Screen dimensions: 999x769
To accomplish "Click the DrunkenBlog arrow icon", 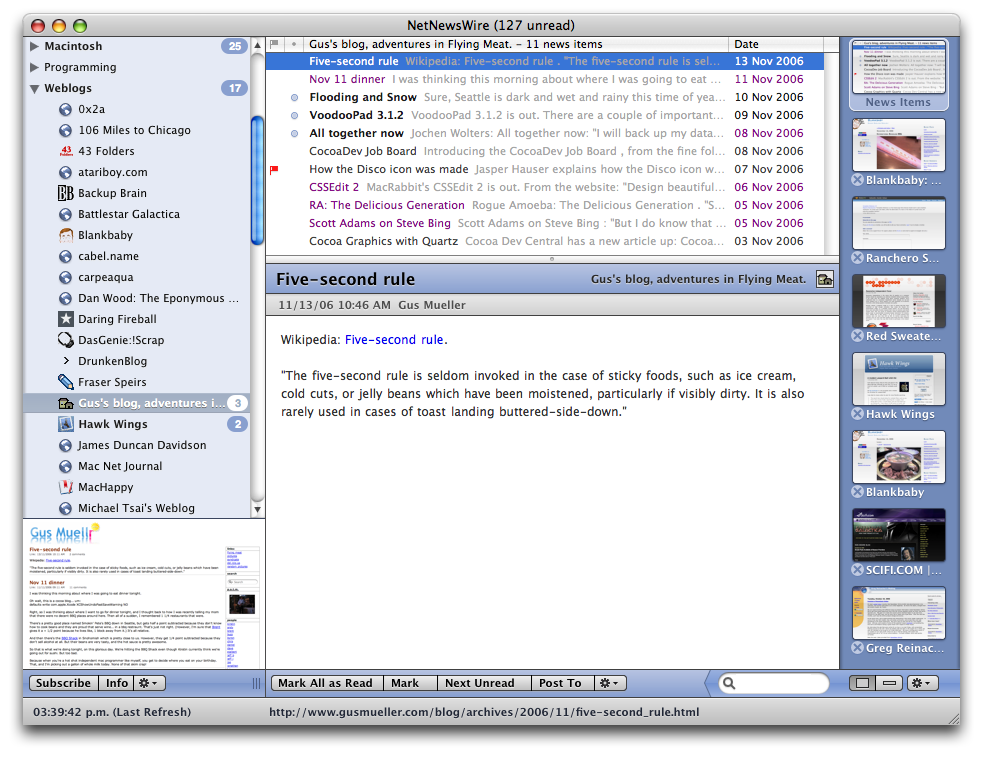I will [x=66, y=361].
